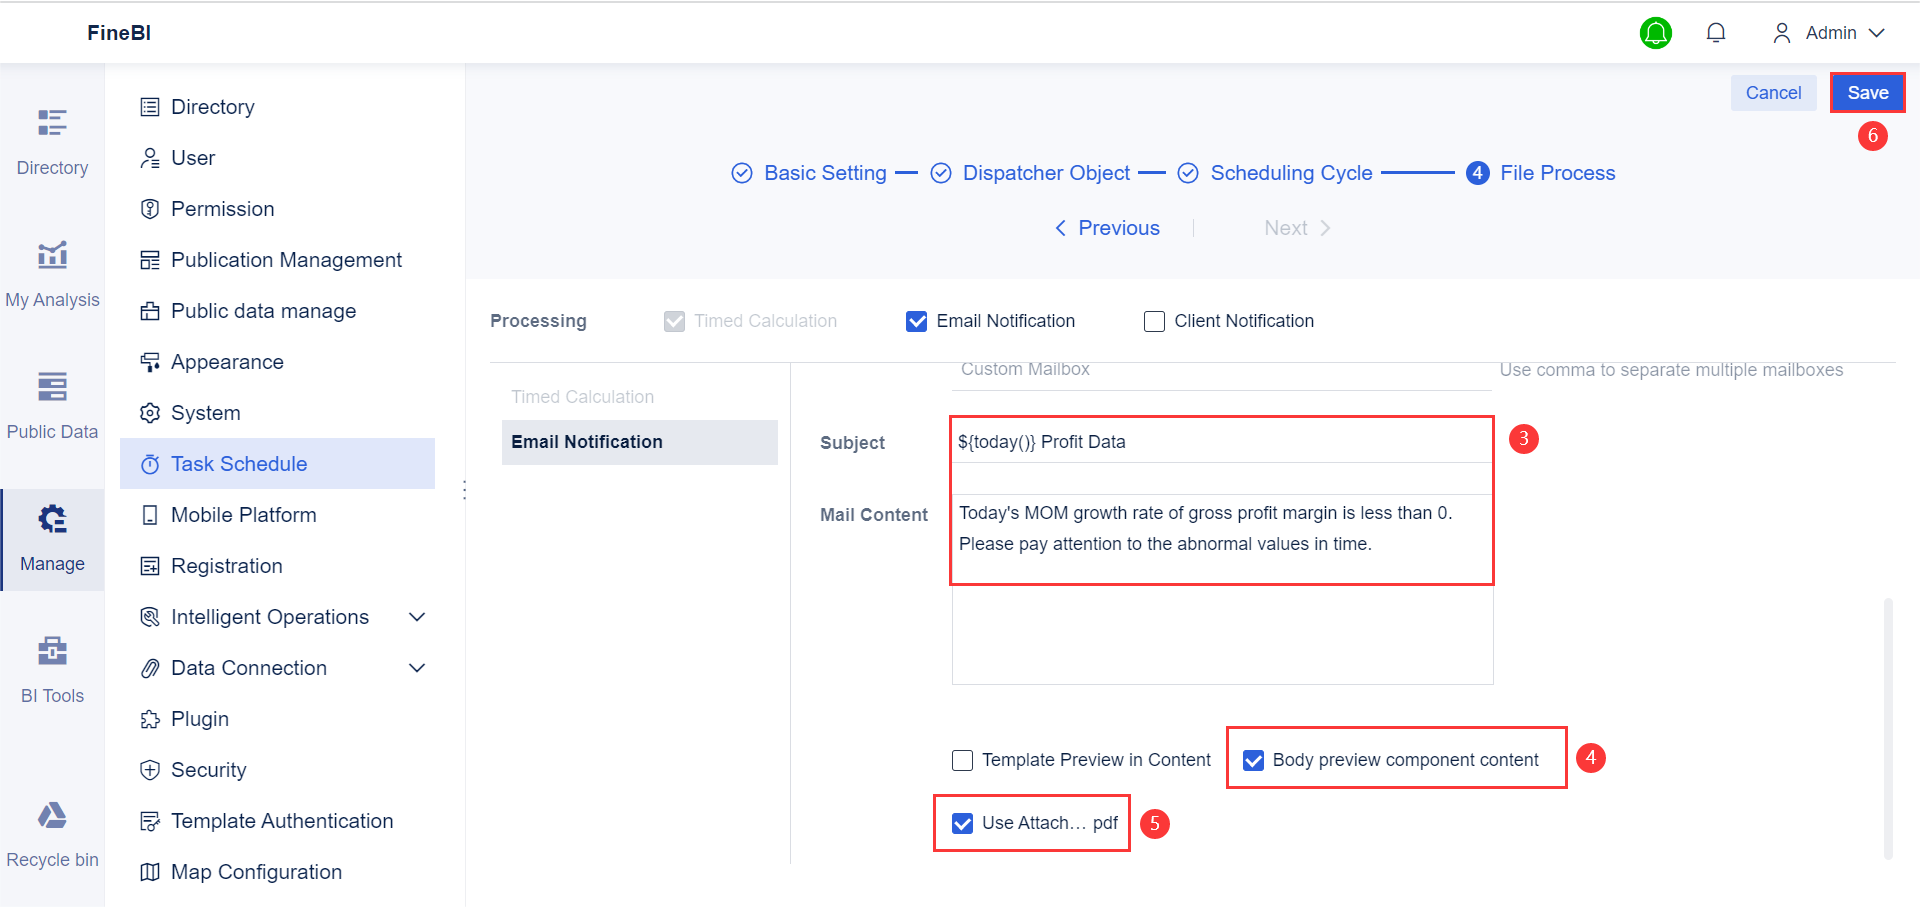Open Public Data in left rail
This screenshot has height=907, width=1920.
click(52, 406)
